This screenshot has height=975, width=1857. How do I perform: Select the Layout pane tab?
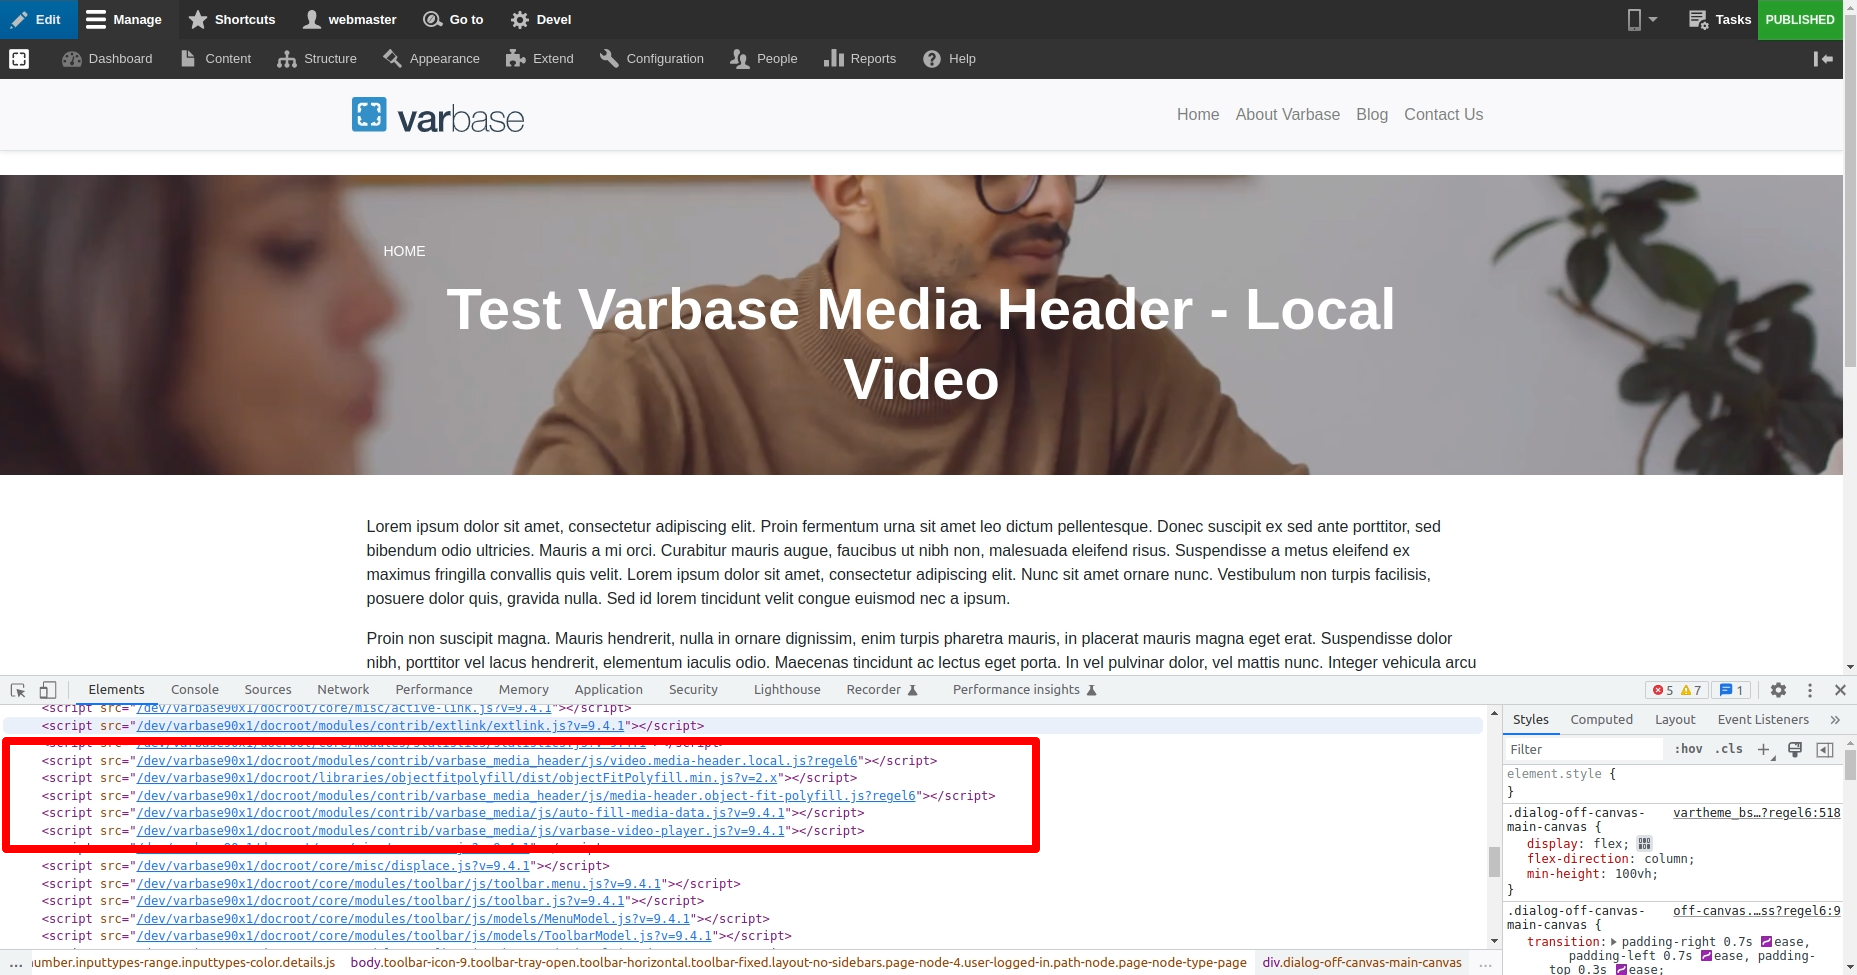click(1675, 720)
